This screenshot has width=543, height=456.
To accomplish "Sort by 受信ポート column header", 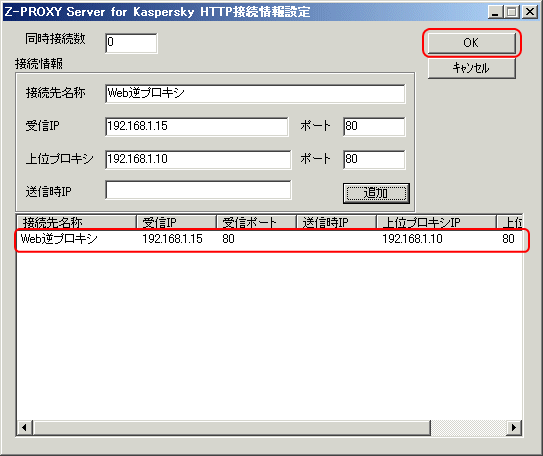I will [256, 222].
